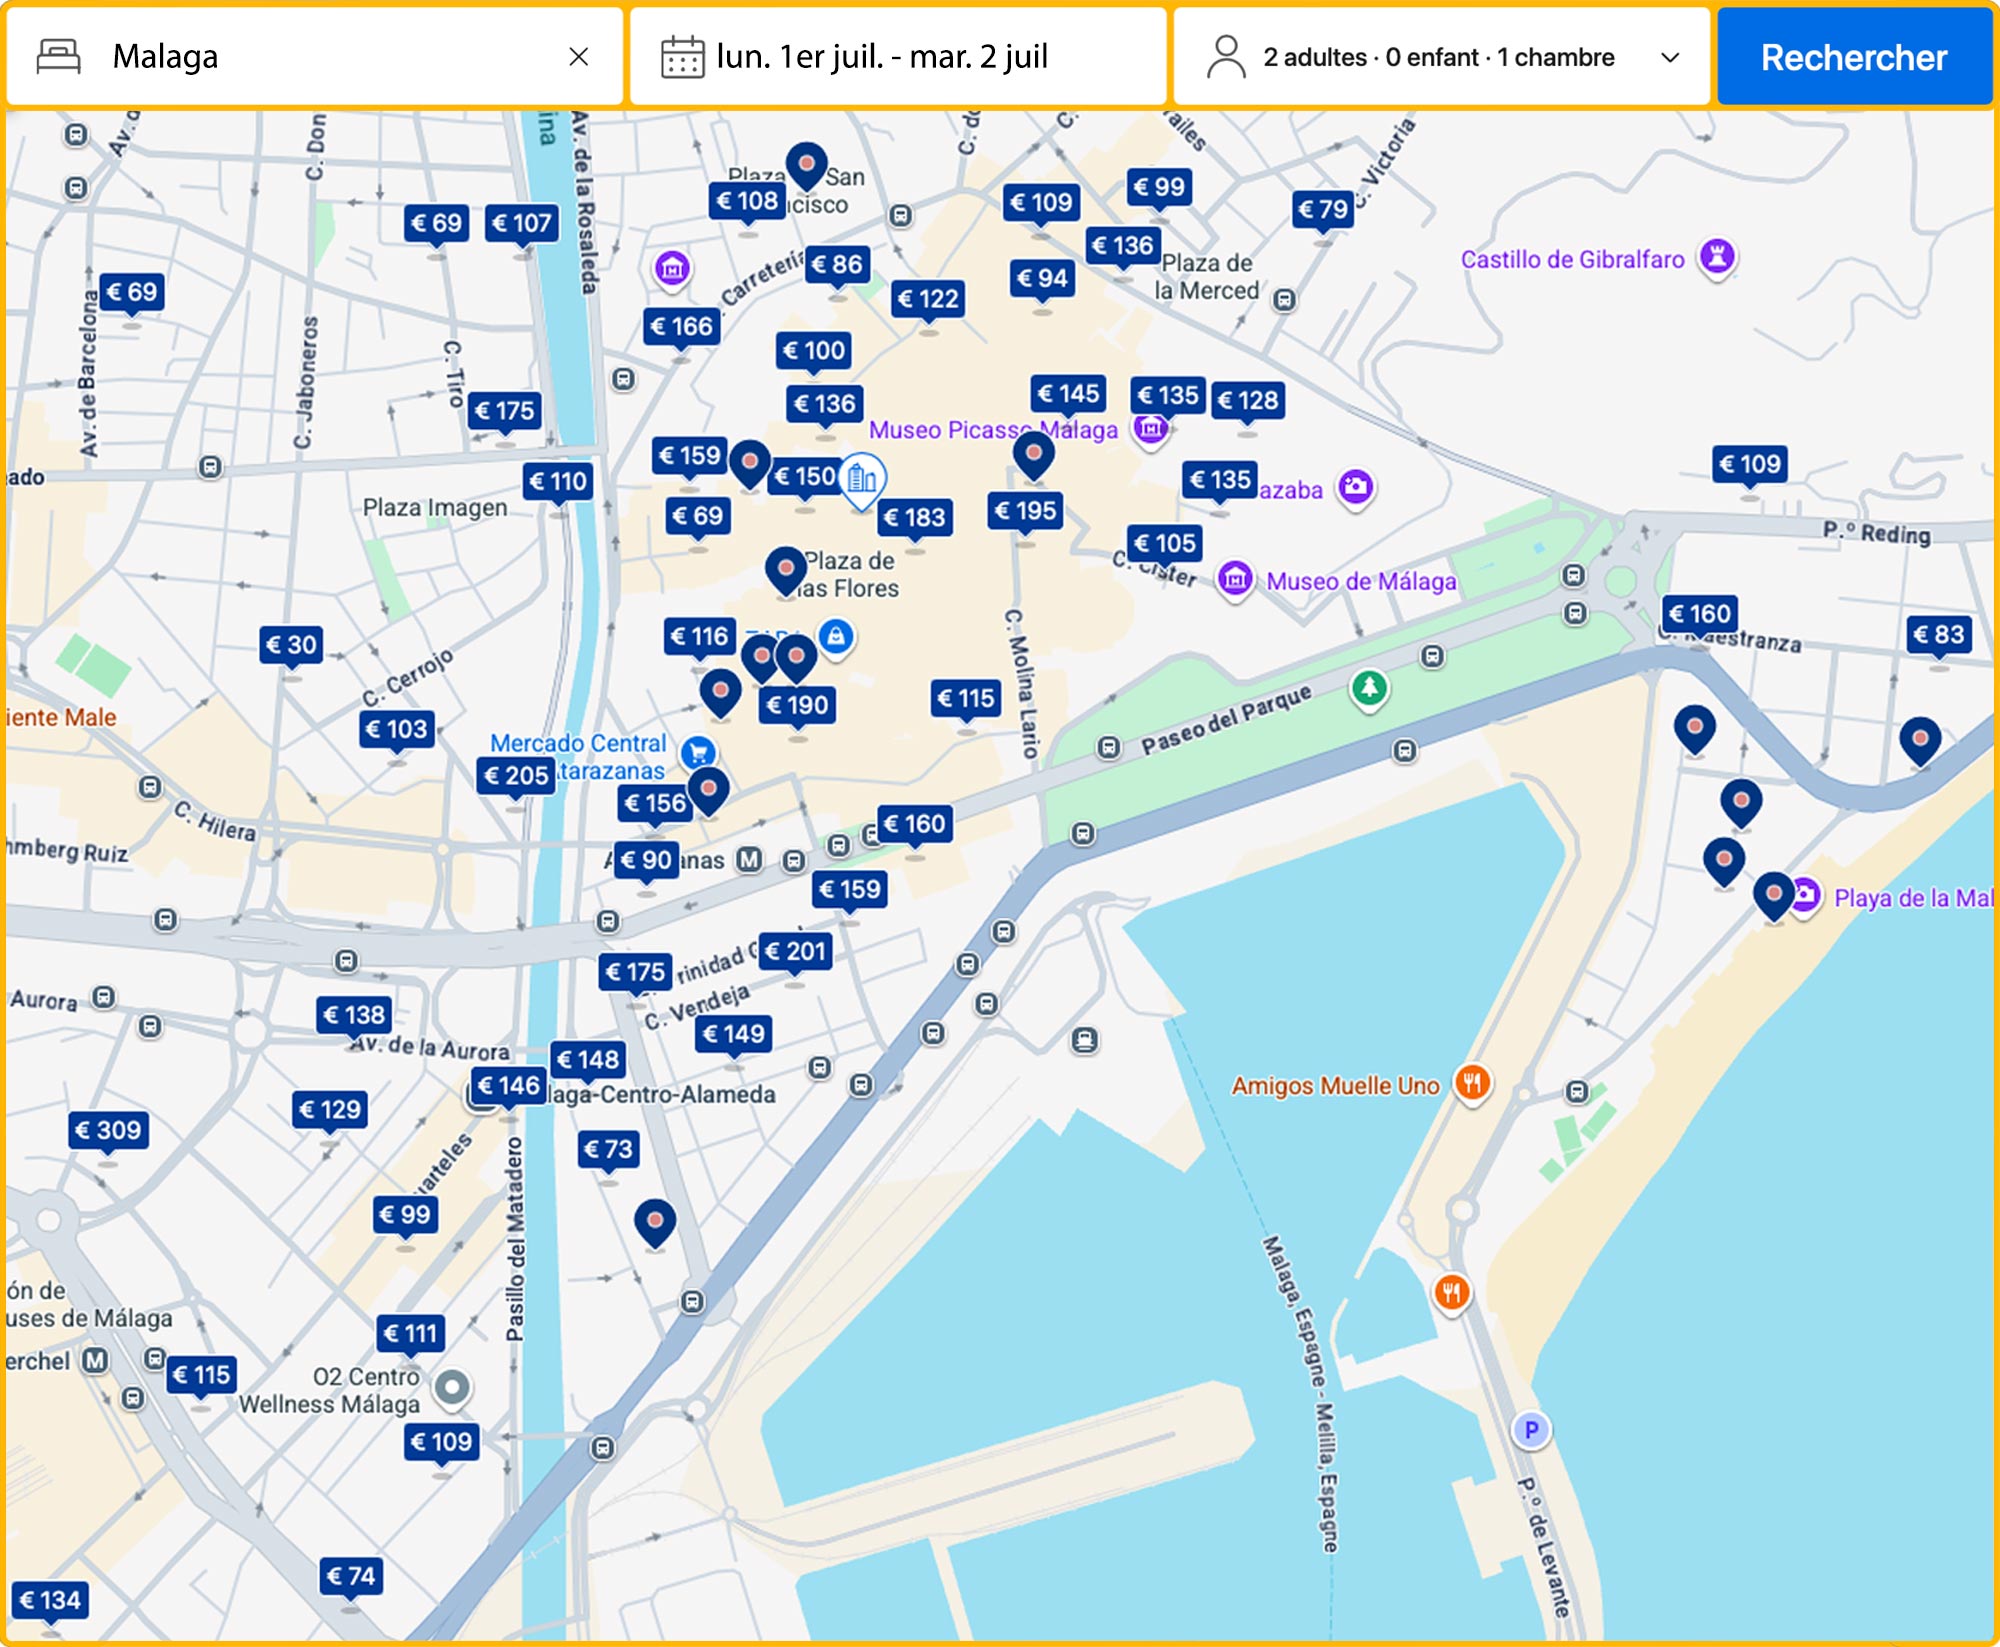The height and width of the screenshot is (1647, 2000).
Task: Click inside the Malaga destination input field
Action: [x=300, y=57]
